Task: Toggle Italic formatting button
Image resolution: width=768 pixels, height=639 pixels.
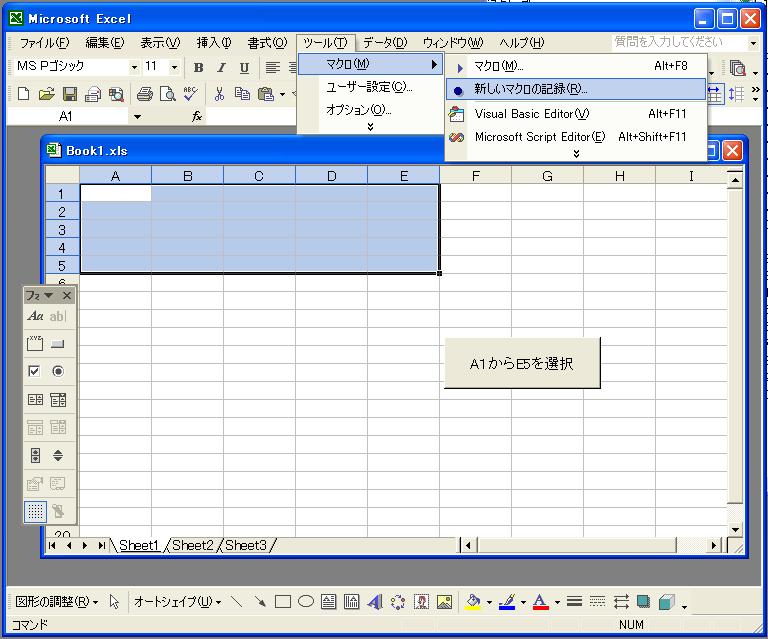Action: 221,68
